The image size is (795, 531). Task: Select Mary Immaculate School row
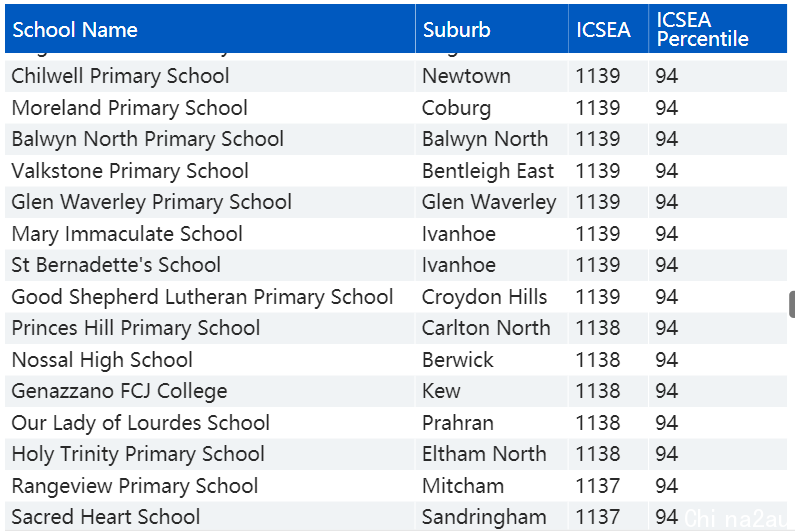pos(396,234)
